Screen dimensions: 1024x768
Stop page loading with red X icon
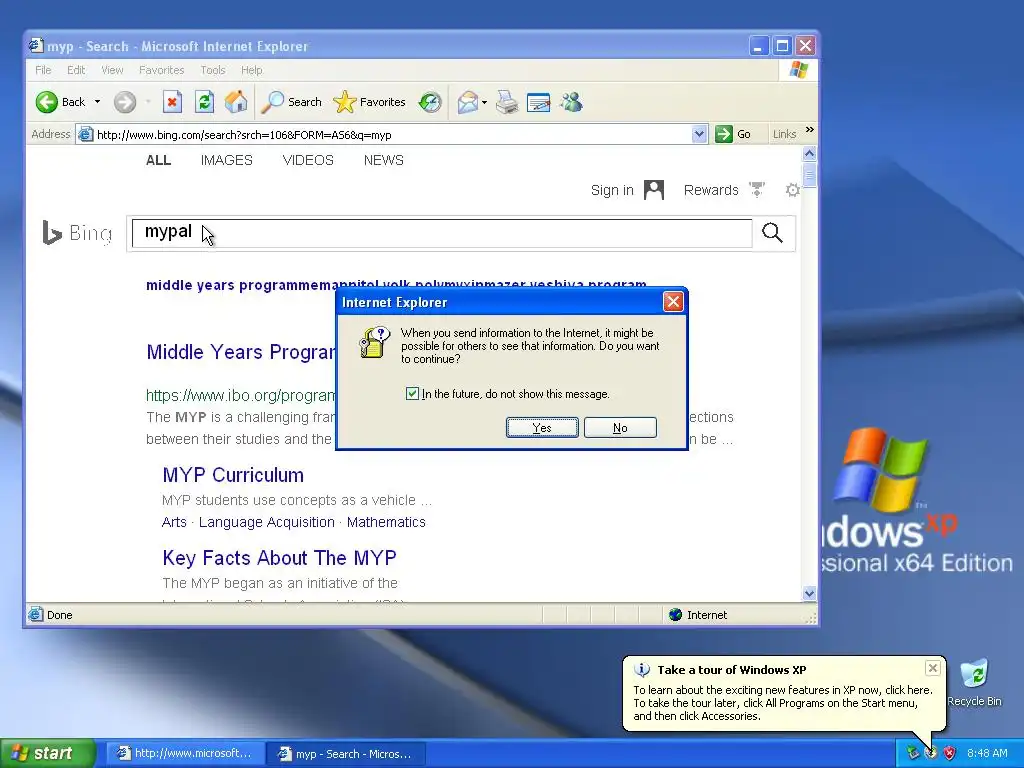tap(172, 102)
